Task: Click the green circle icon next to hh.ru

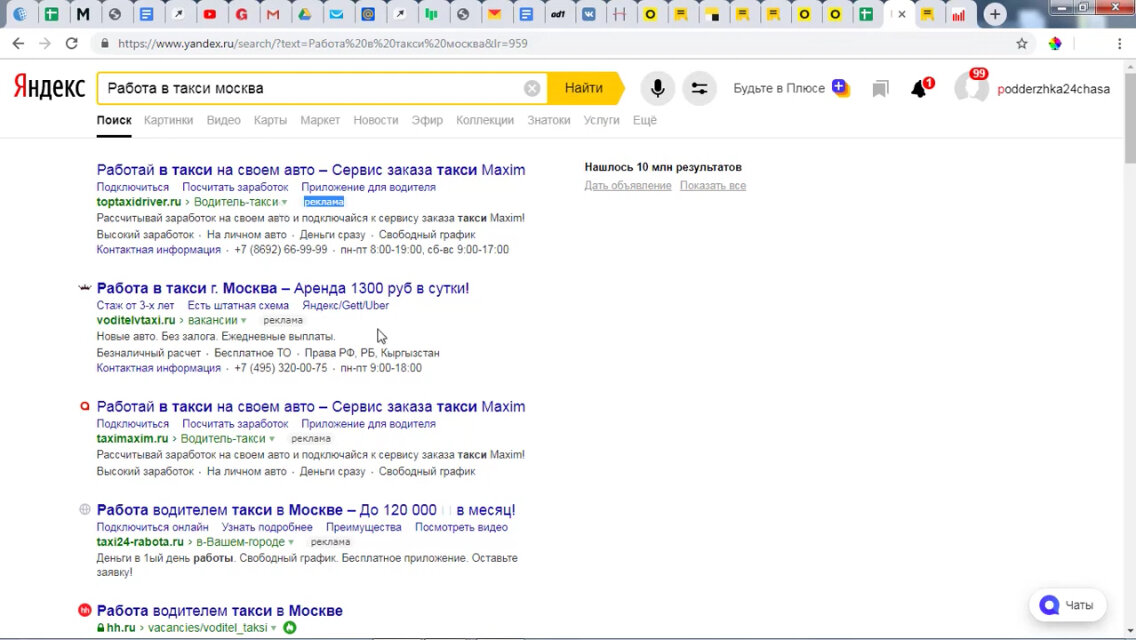Action: click(290, 628)
